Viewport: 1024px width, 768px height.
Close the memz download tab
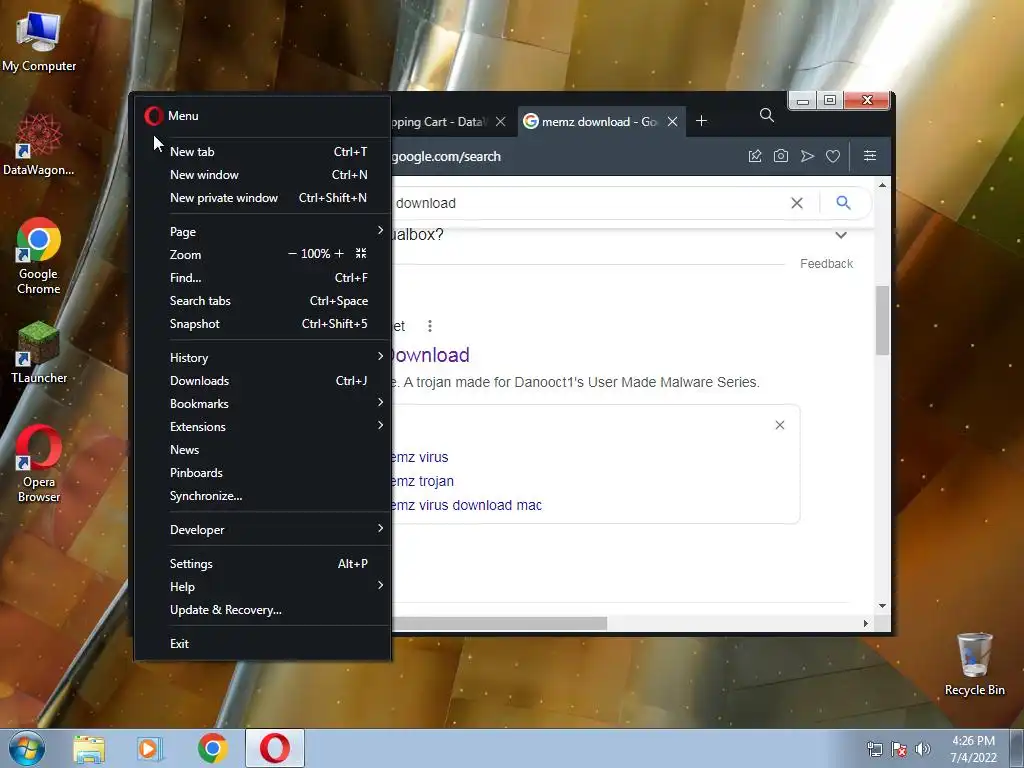pos(672,121)
